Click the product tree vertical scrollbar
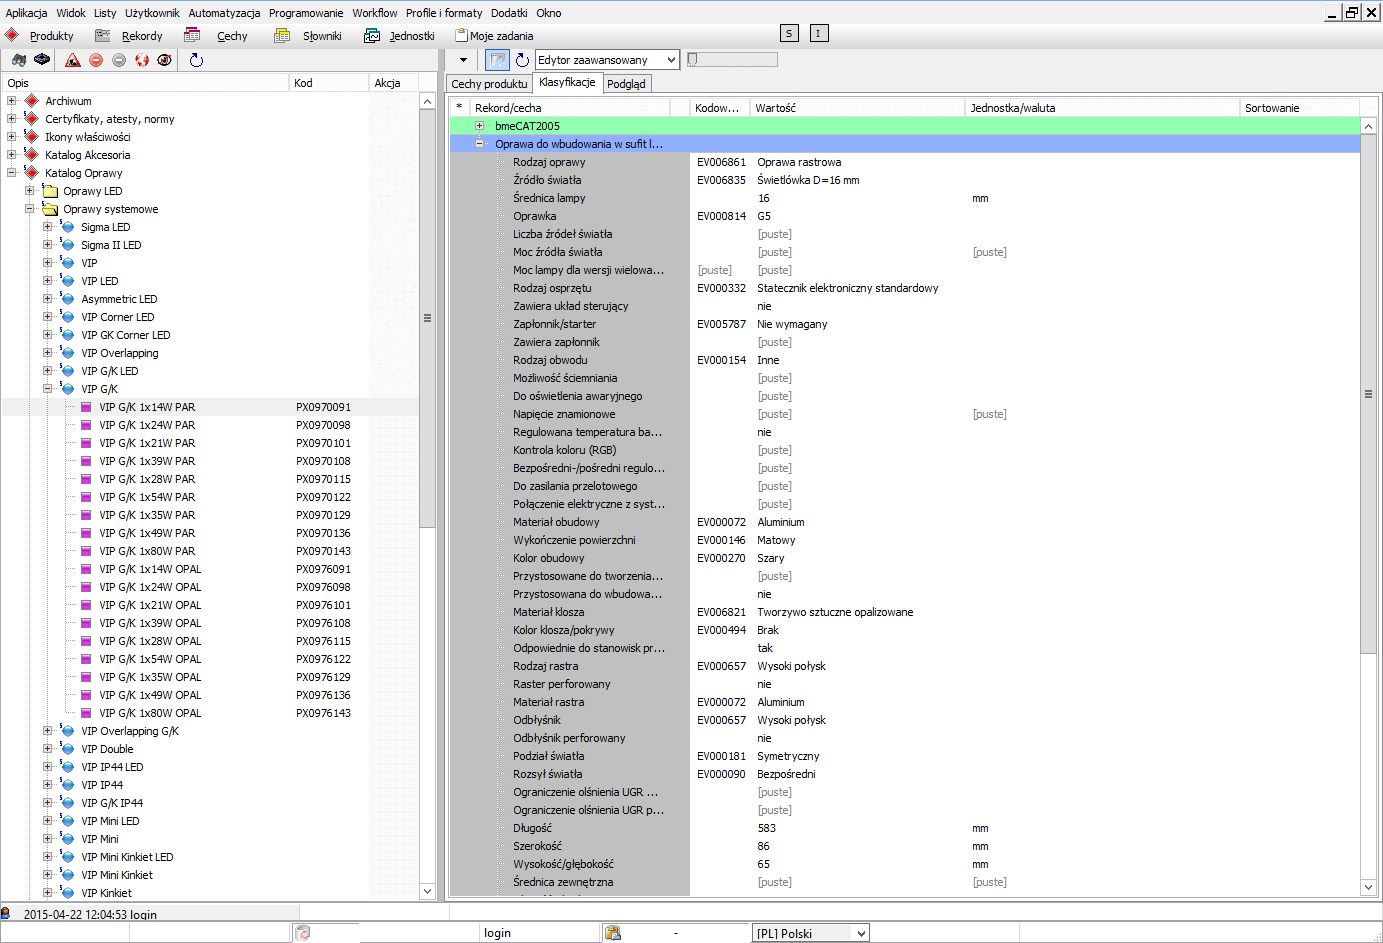1383x943 pixels. click(428, 318)
